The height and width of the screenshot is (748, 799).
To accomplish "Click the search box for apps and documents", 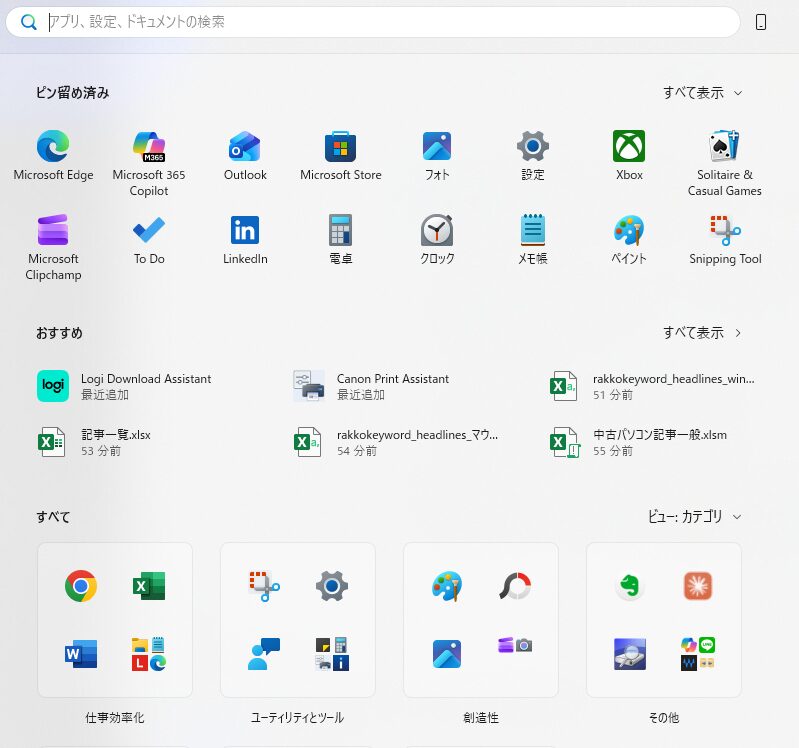I will pos(372,22).
